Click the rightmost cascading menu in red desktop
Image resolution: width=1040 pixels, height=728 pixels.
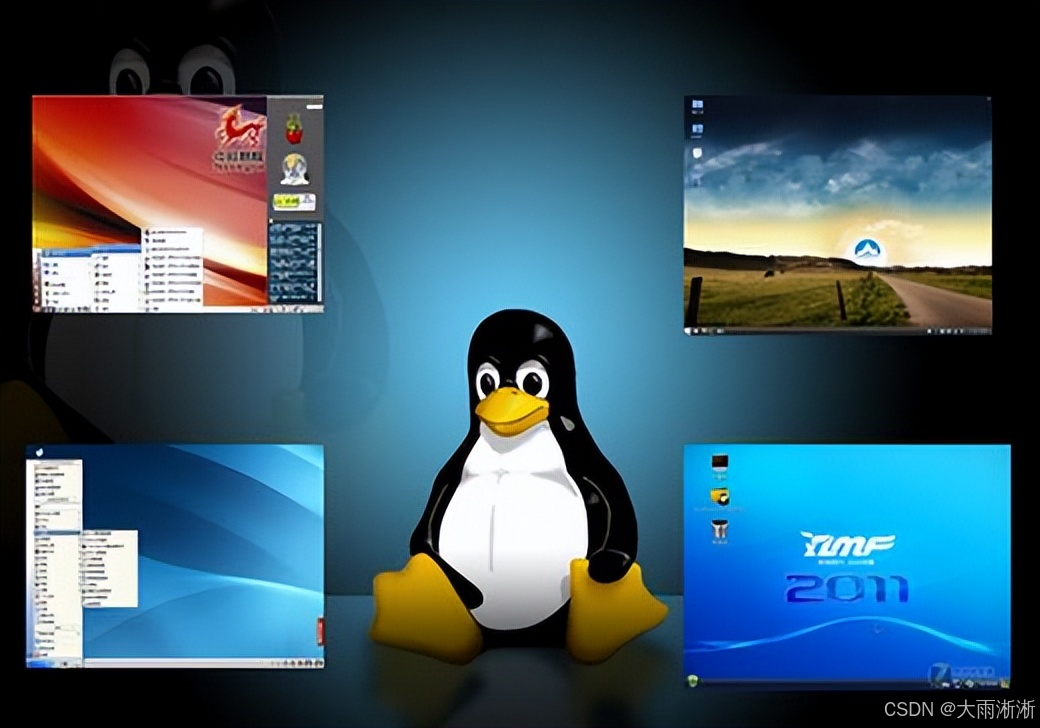173,269
